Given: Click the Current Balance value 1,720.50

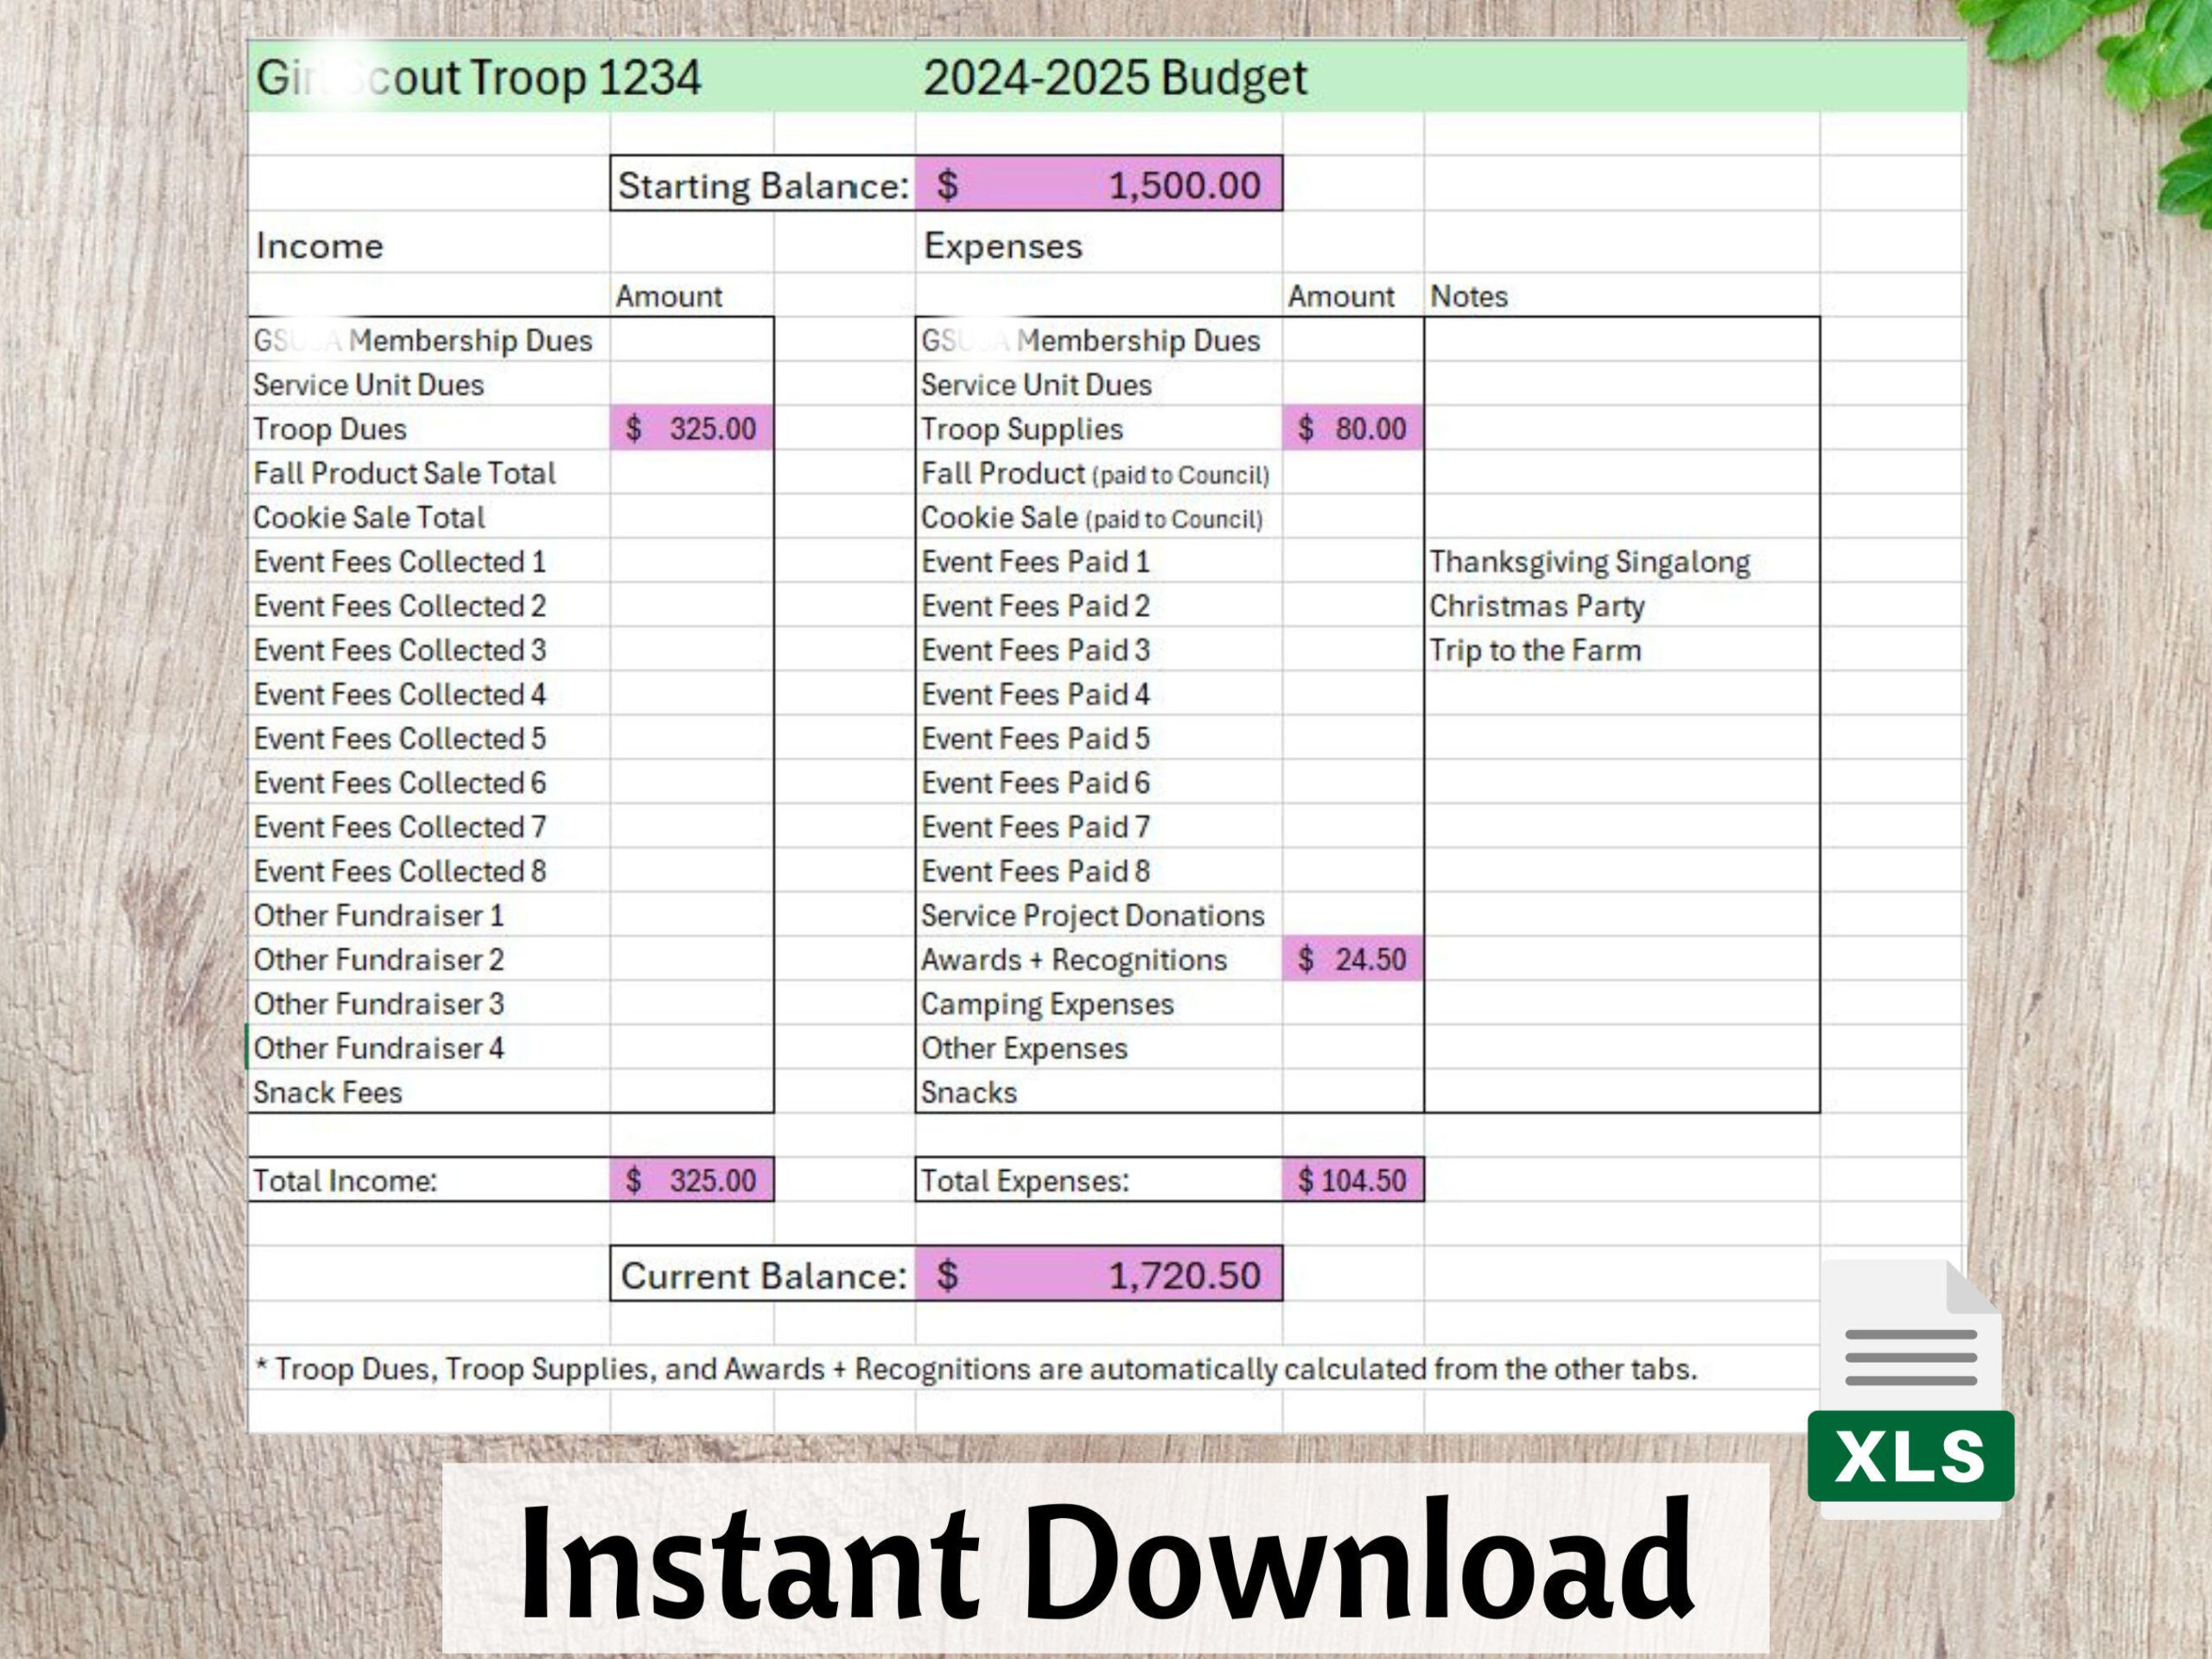Looking at the screenshot, I should pyautogui.click(x=1098, y=1274).
